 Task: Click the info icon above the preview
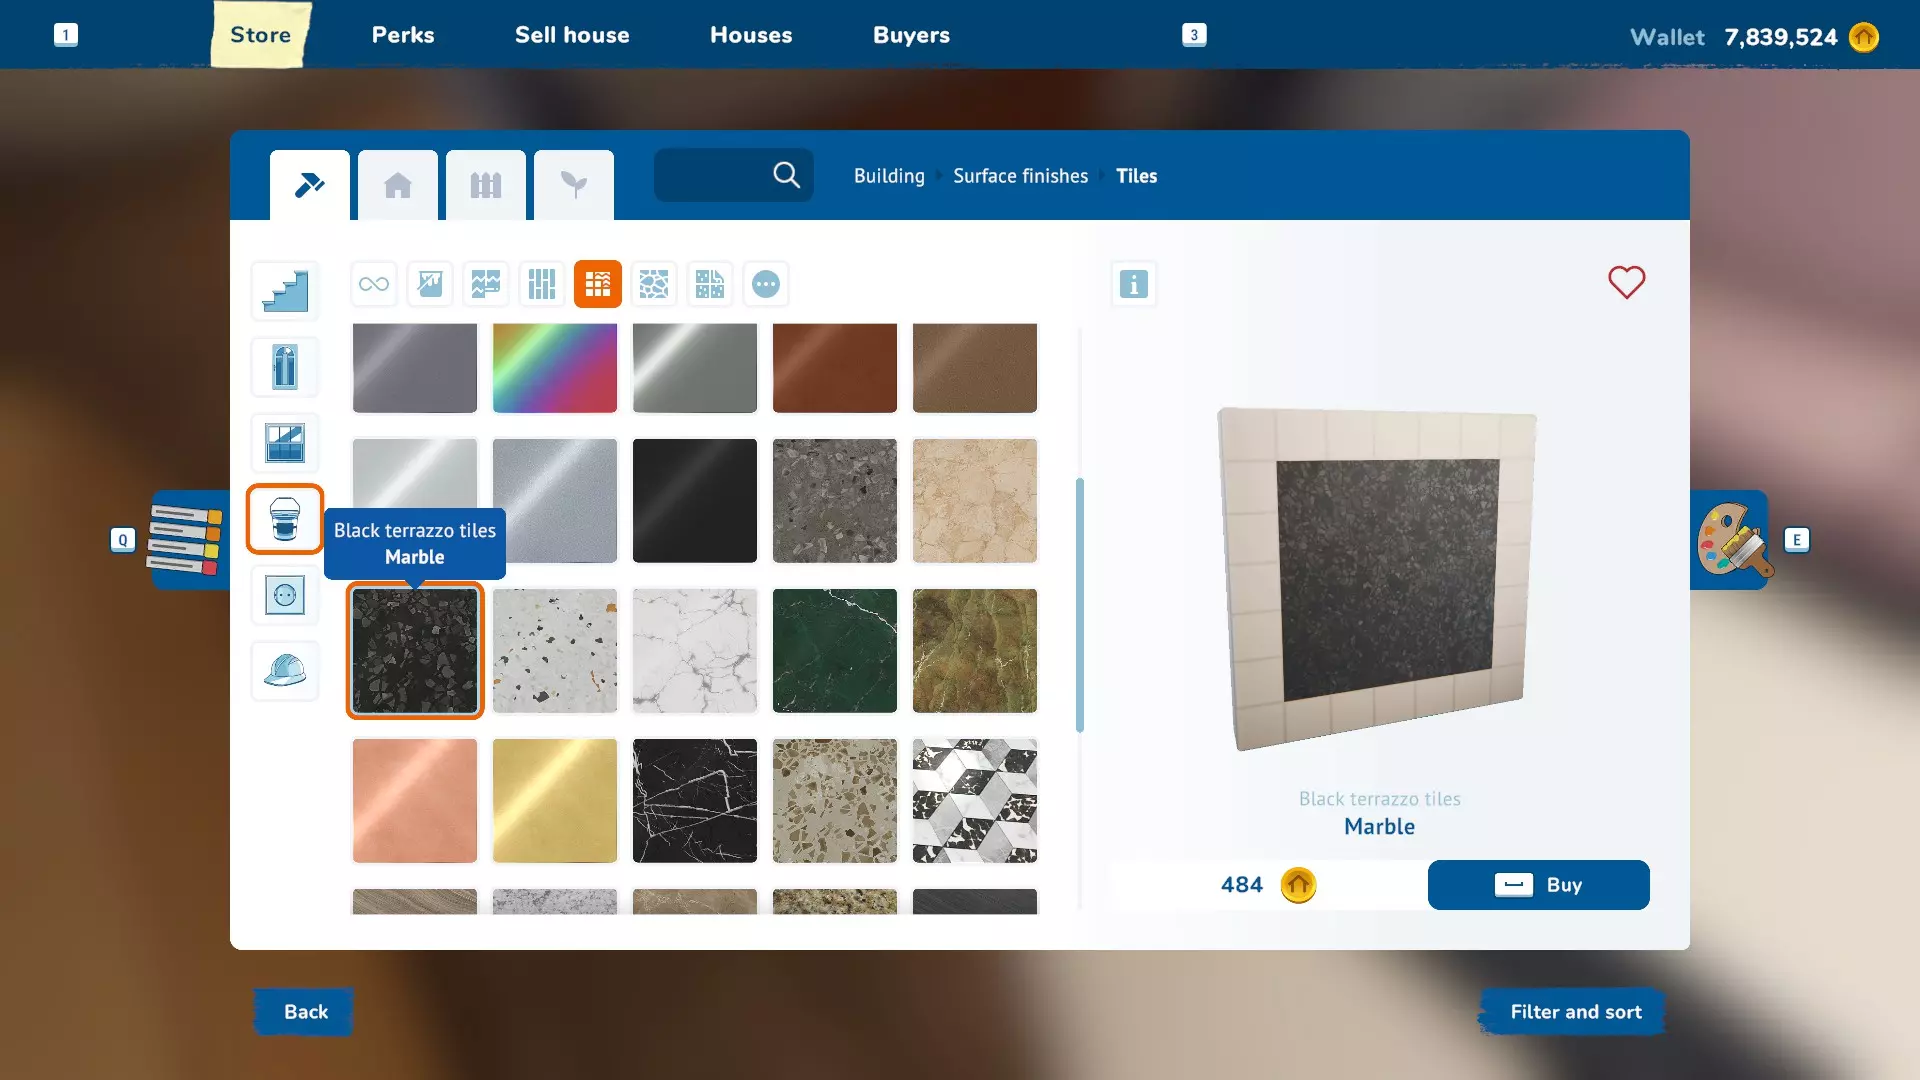[x=1133, y=284]
